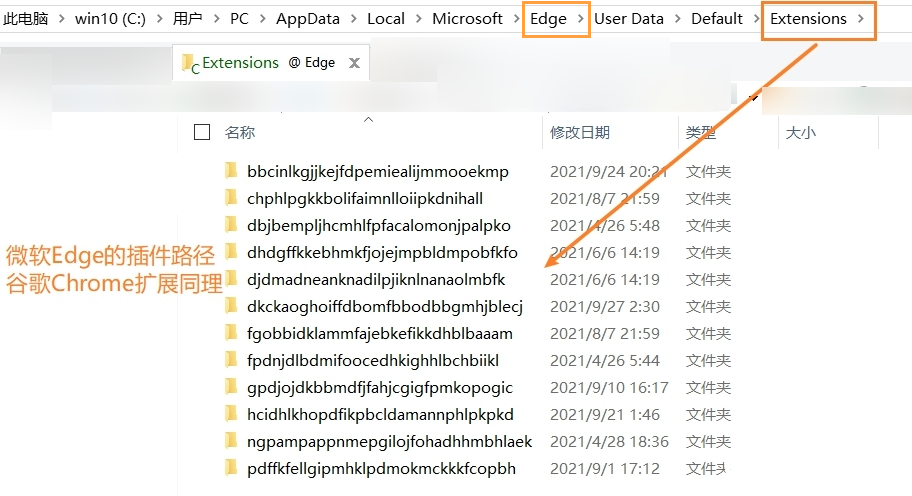Expand the chevron after PC breadcrumb
912x496 pixels.
tap(262, 19)
